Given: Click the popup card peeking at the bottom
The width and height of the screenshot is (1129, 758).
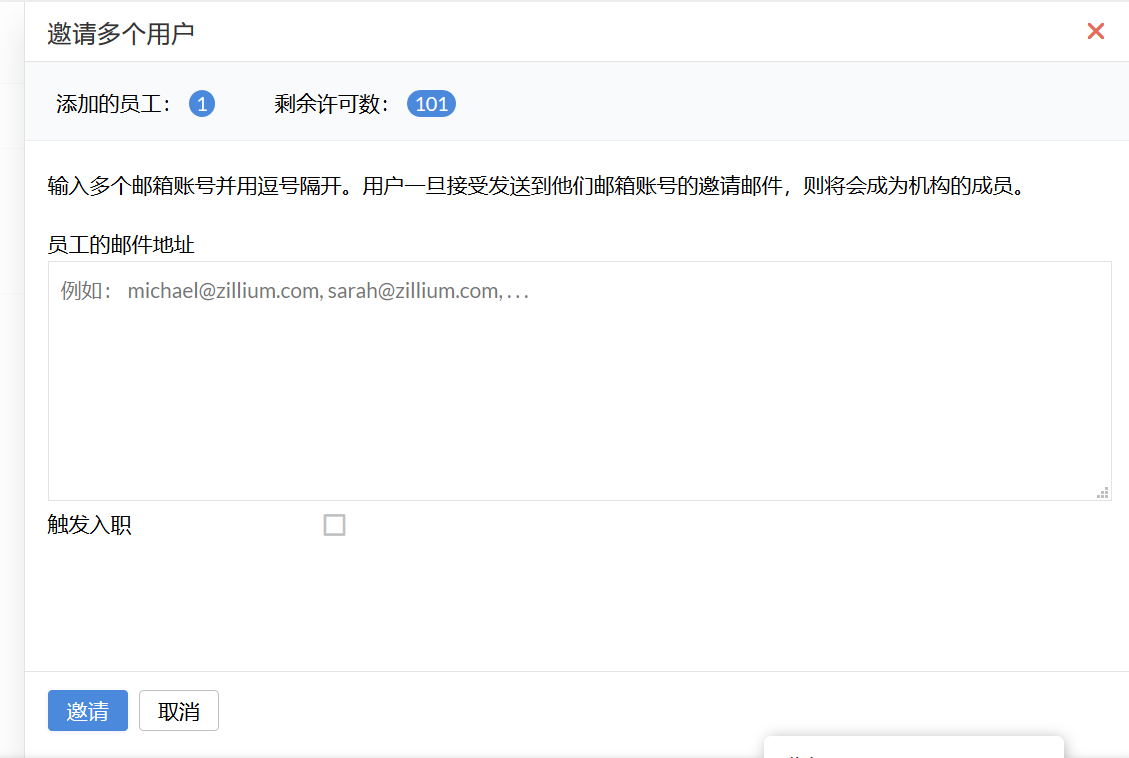Looking at the screenshot, I should tap(912, 748).
